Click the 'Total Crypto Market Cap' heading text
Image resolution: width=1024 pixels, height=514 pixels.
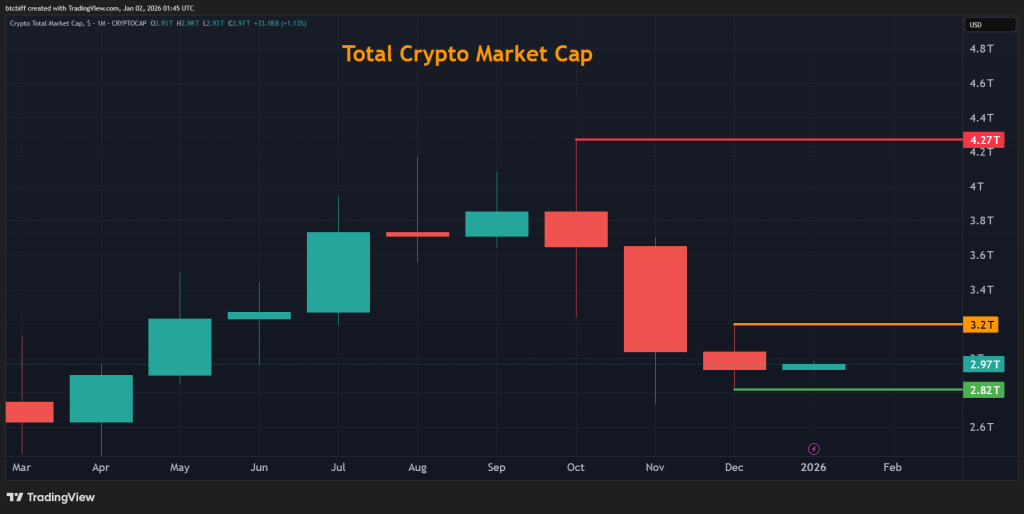467,54
